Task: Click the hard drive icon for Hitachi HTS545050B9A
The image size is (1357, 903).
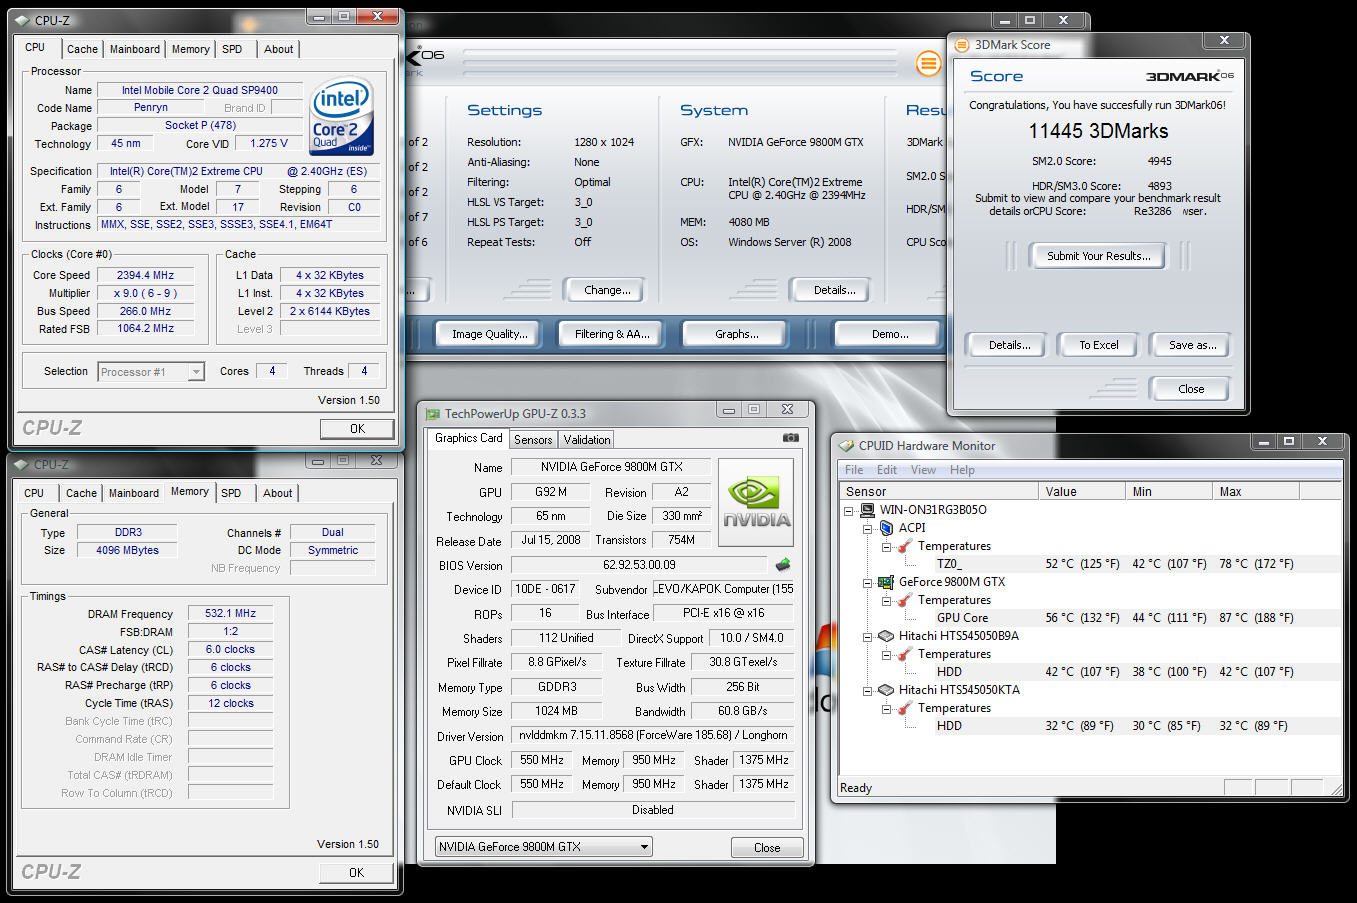Action: [886, 636]
